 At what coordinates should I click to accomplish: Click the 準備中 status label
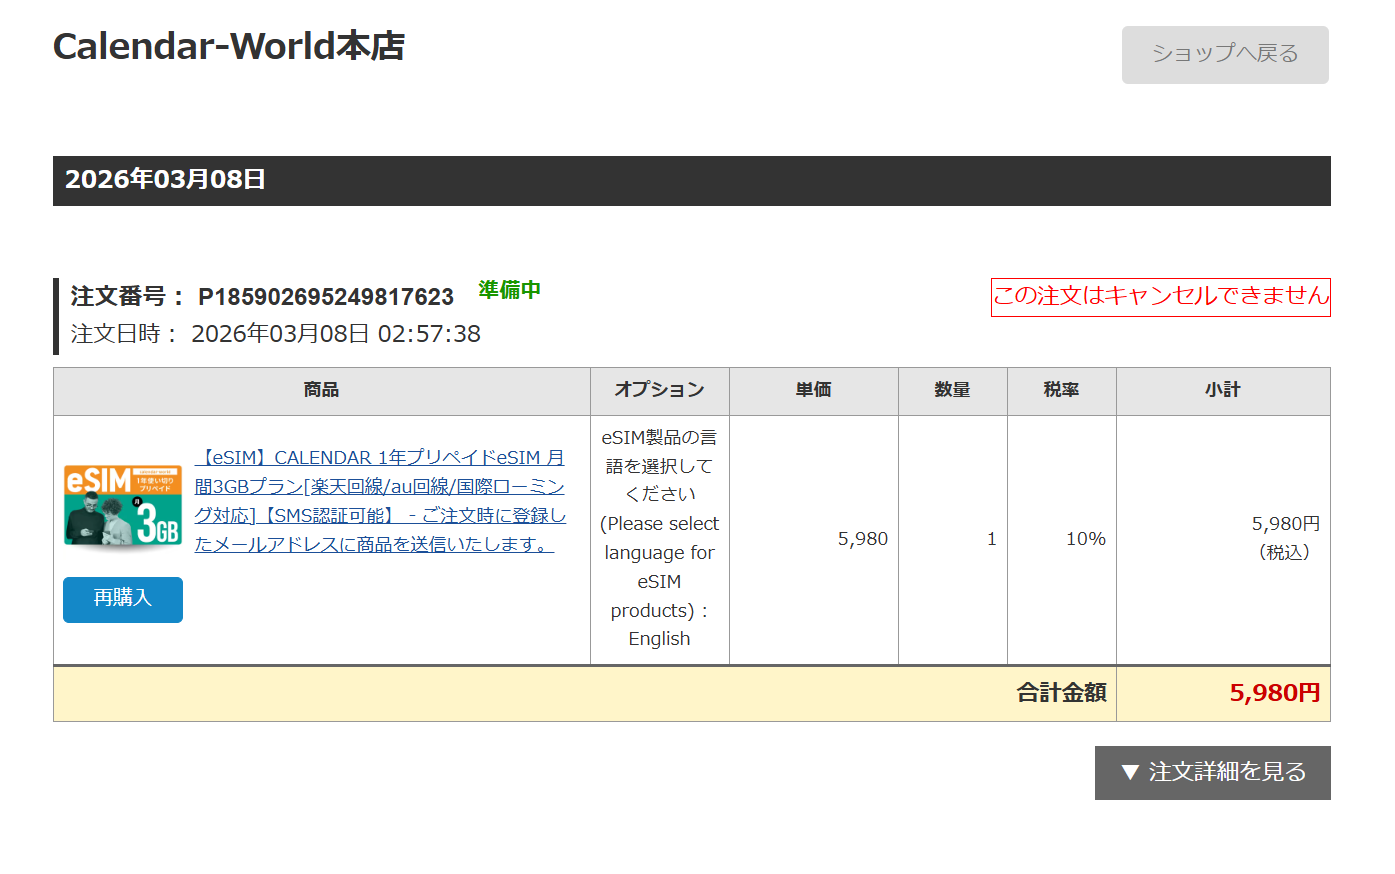pos(509,290)
